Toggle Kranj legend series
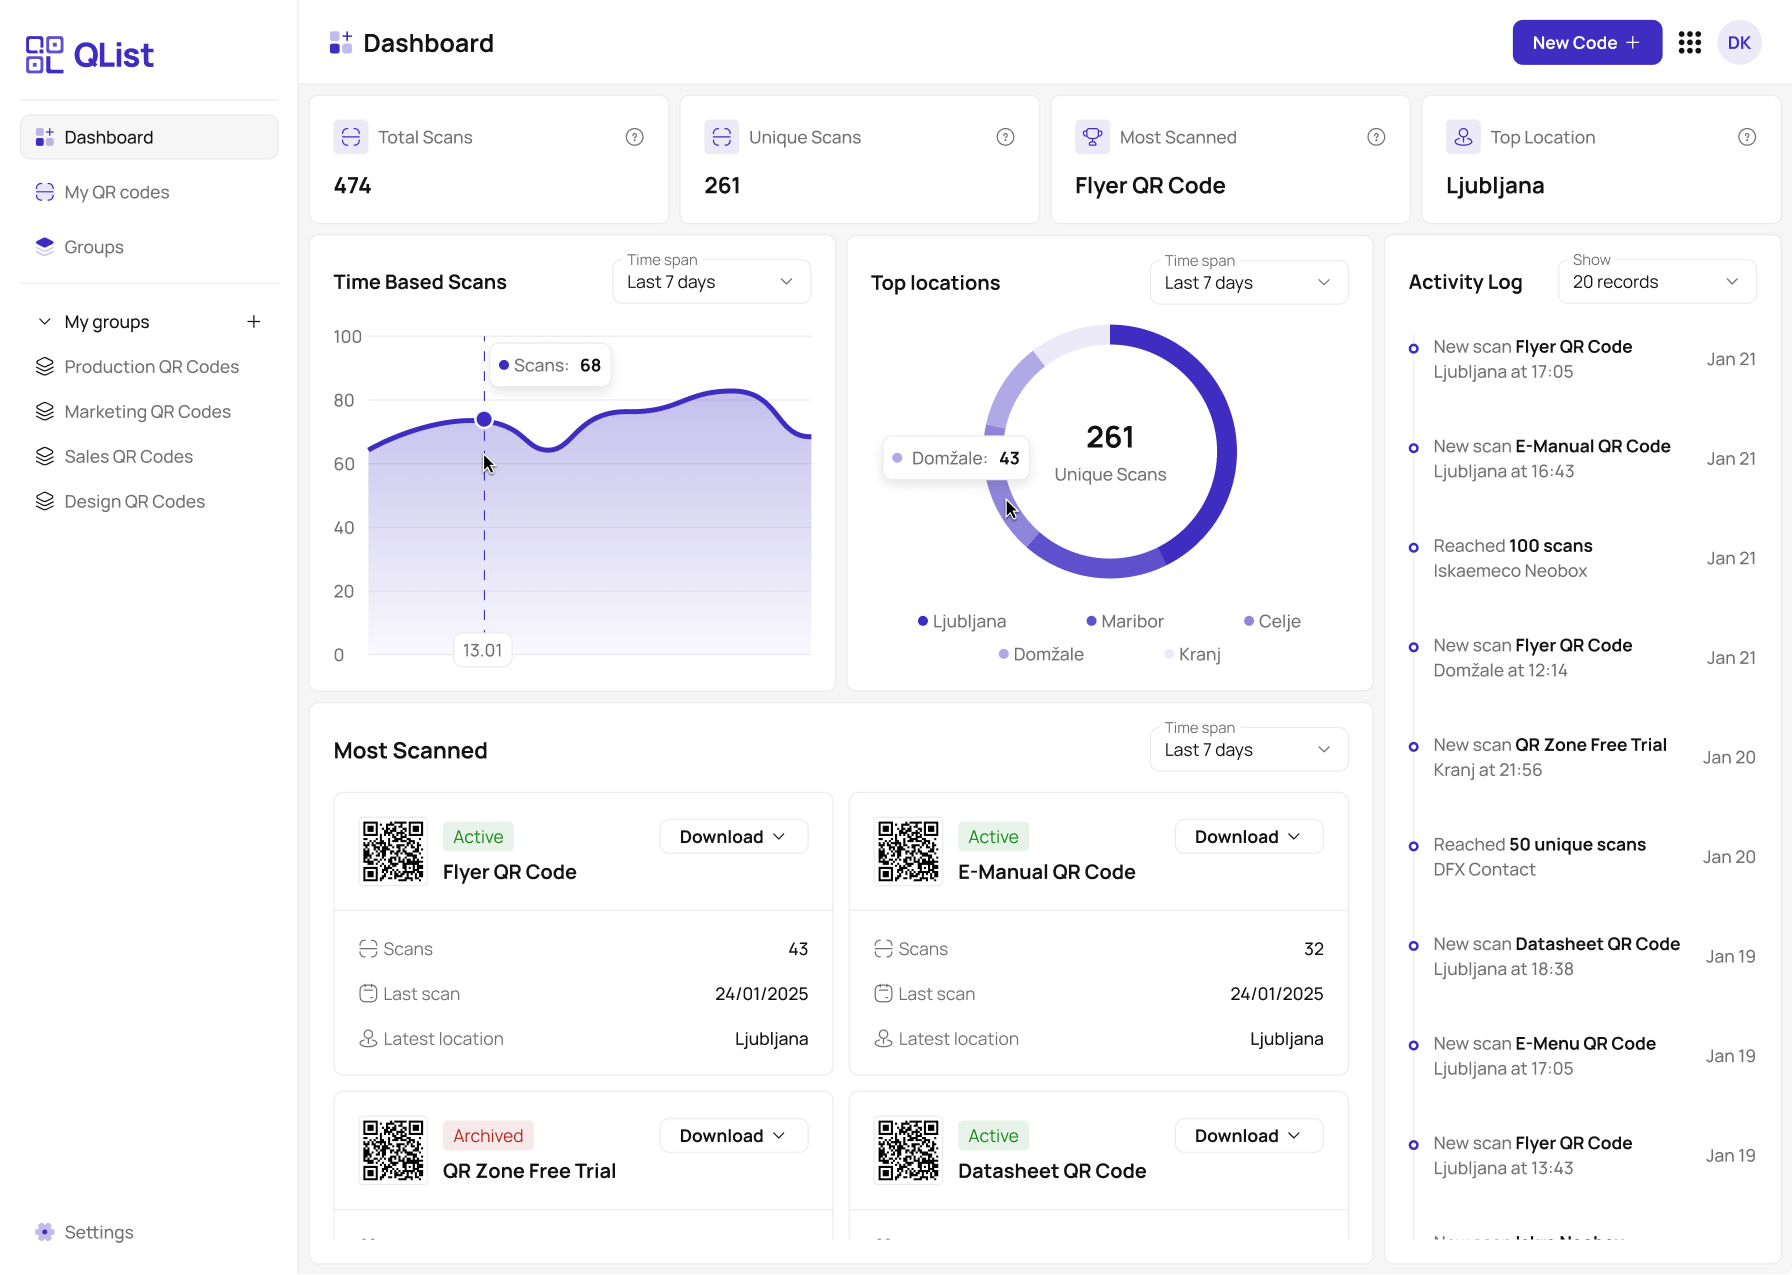The width and height of the screenshot is (1792, 1275). click(1192, 655)
